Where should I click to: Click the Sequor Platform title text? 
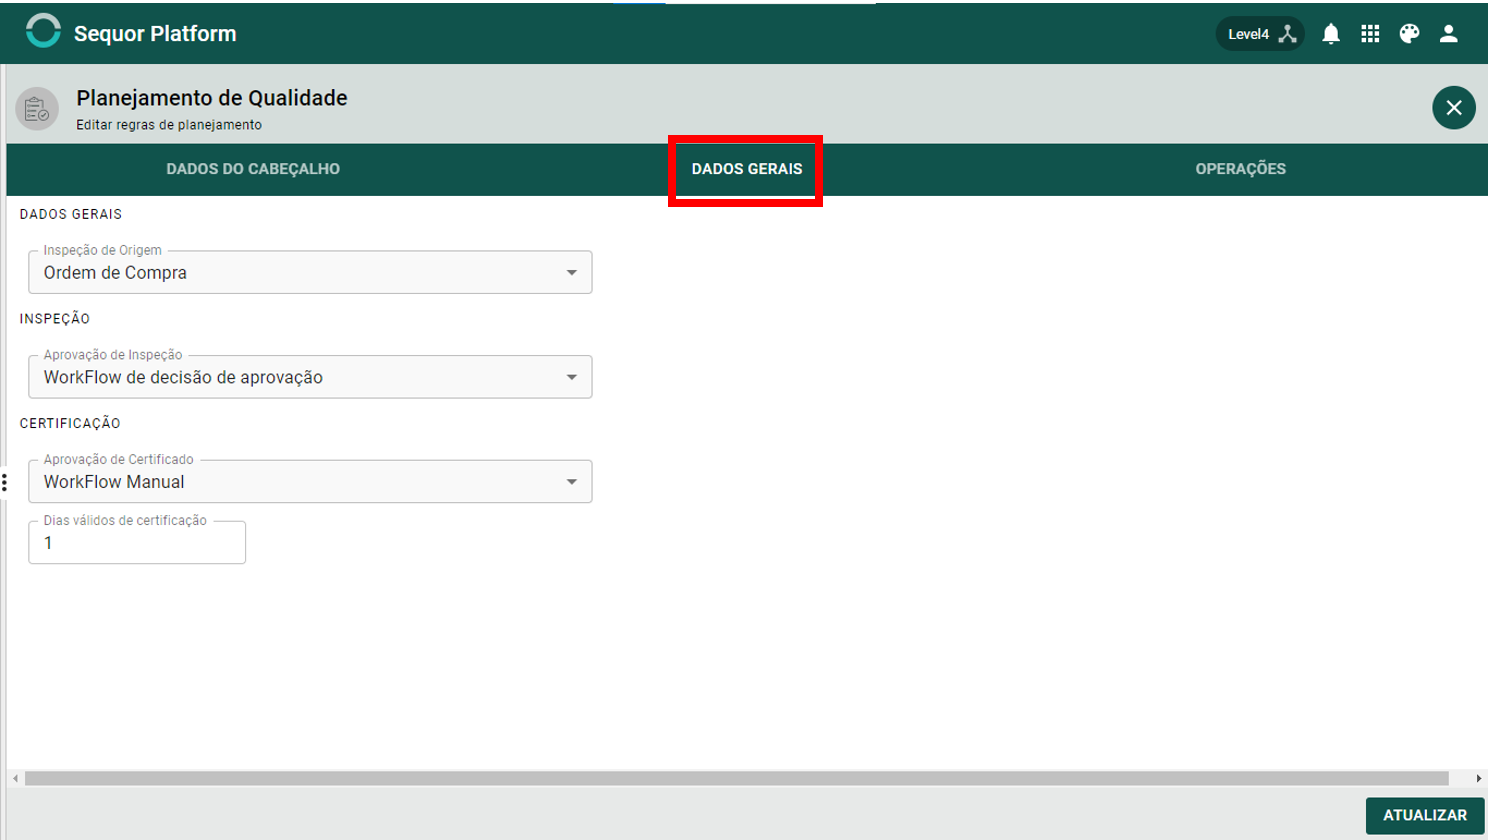click(155, 34)
